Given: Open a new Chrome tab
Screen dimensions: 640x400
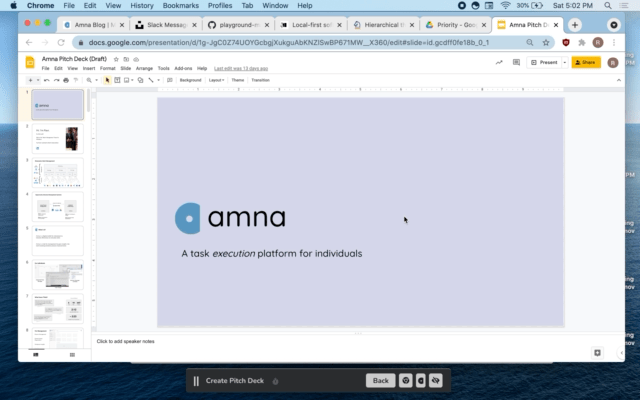Looking at the screenshot, I should (x=575, y=25).
